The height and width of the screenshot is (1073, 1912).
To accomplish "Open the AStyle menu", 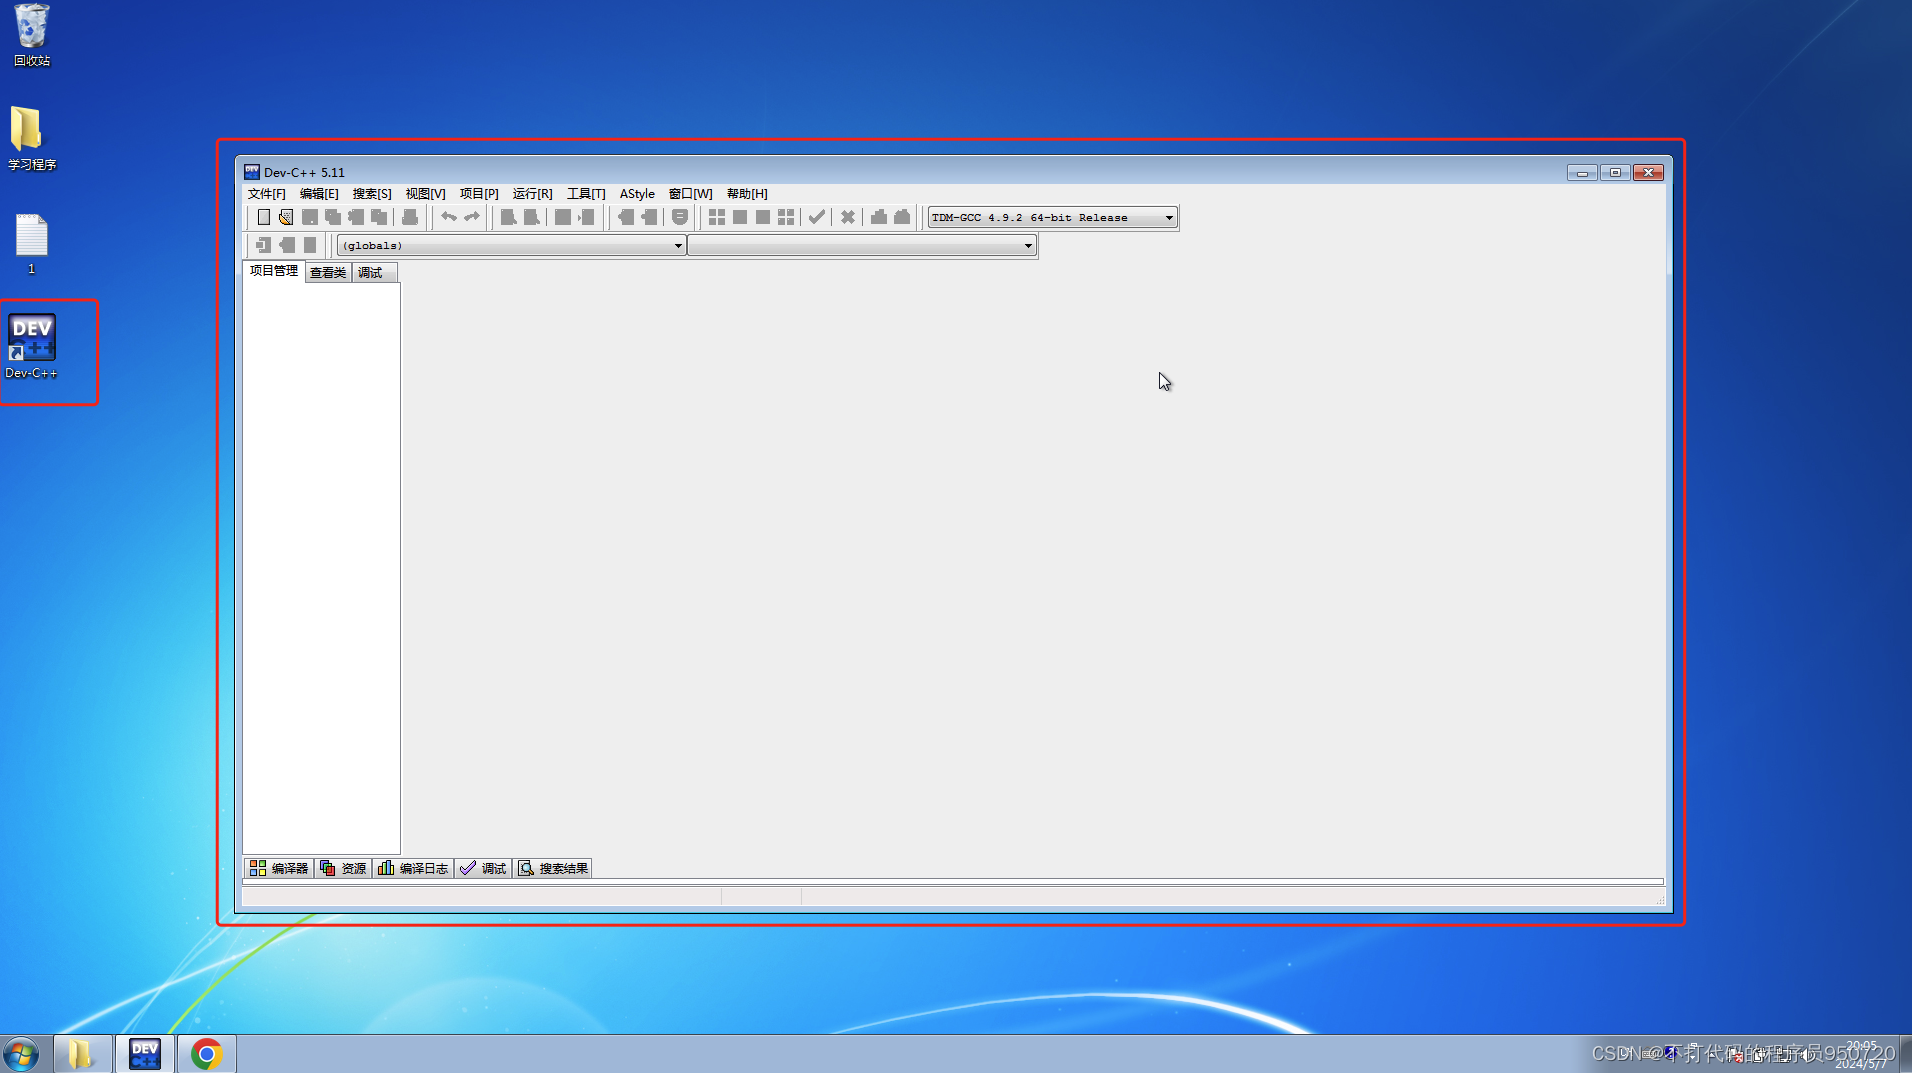I will (637, 194).
